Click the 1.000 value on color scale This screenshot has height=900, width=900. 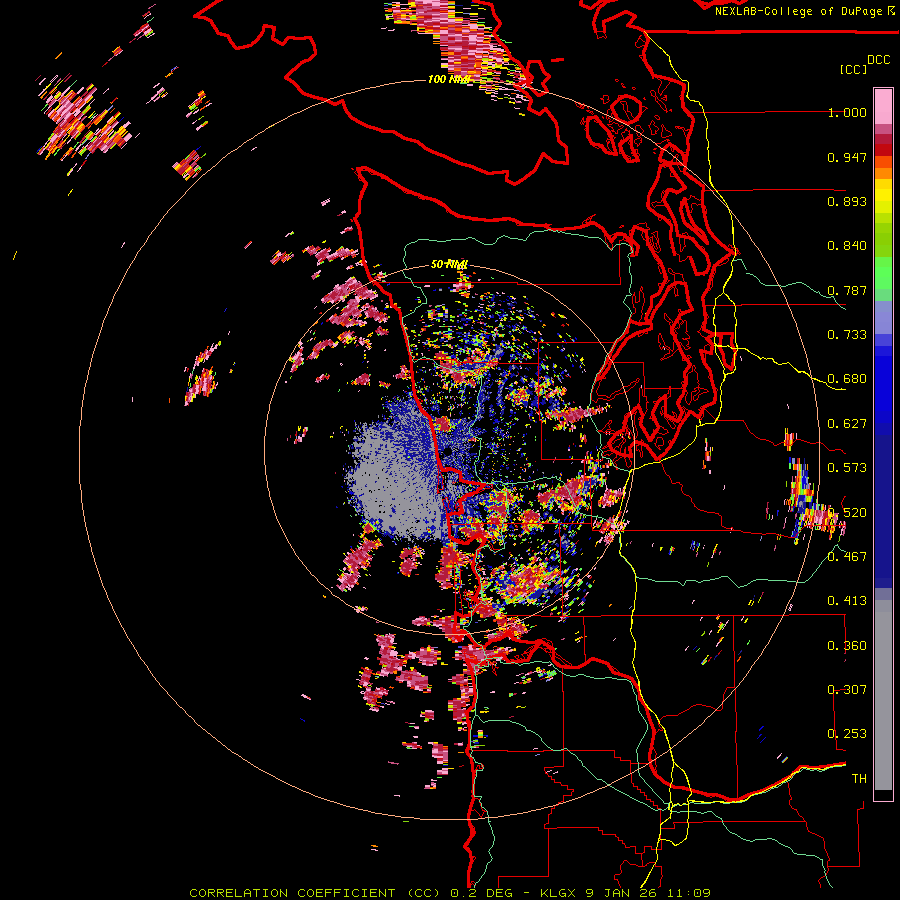pos(847,112)
